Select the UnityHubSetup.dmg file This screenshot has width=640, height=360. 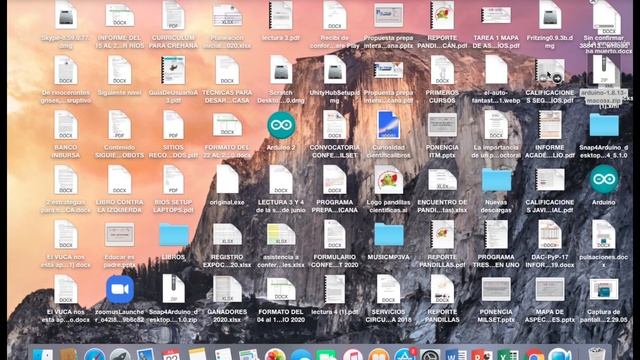coord(335,71)
